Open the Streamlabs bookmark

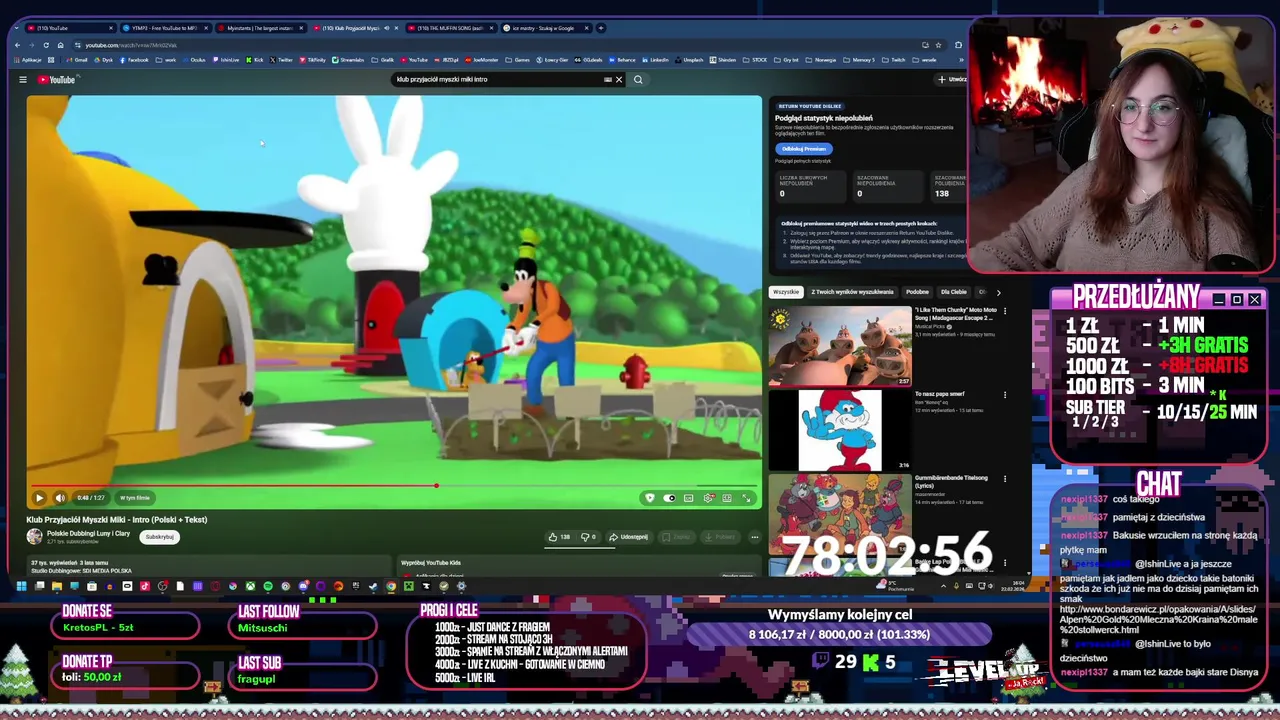click(349, 60)
